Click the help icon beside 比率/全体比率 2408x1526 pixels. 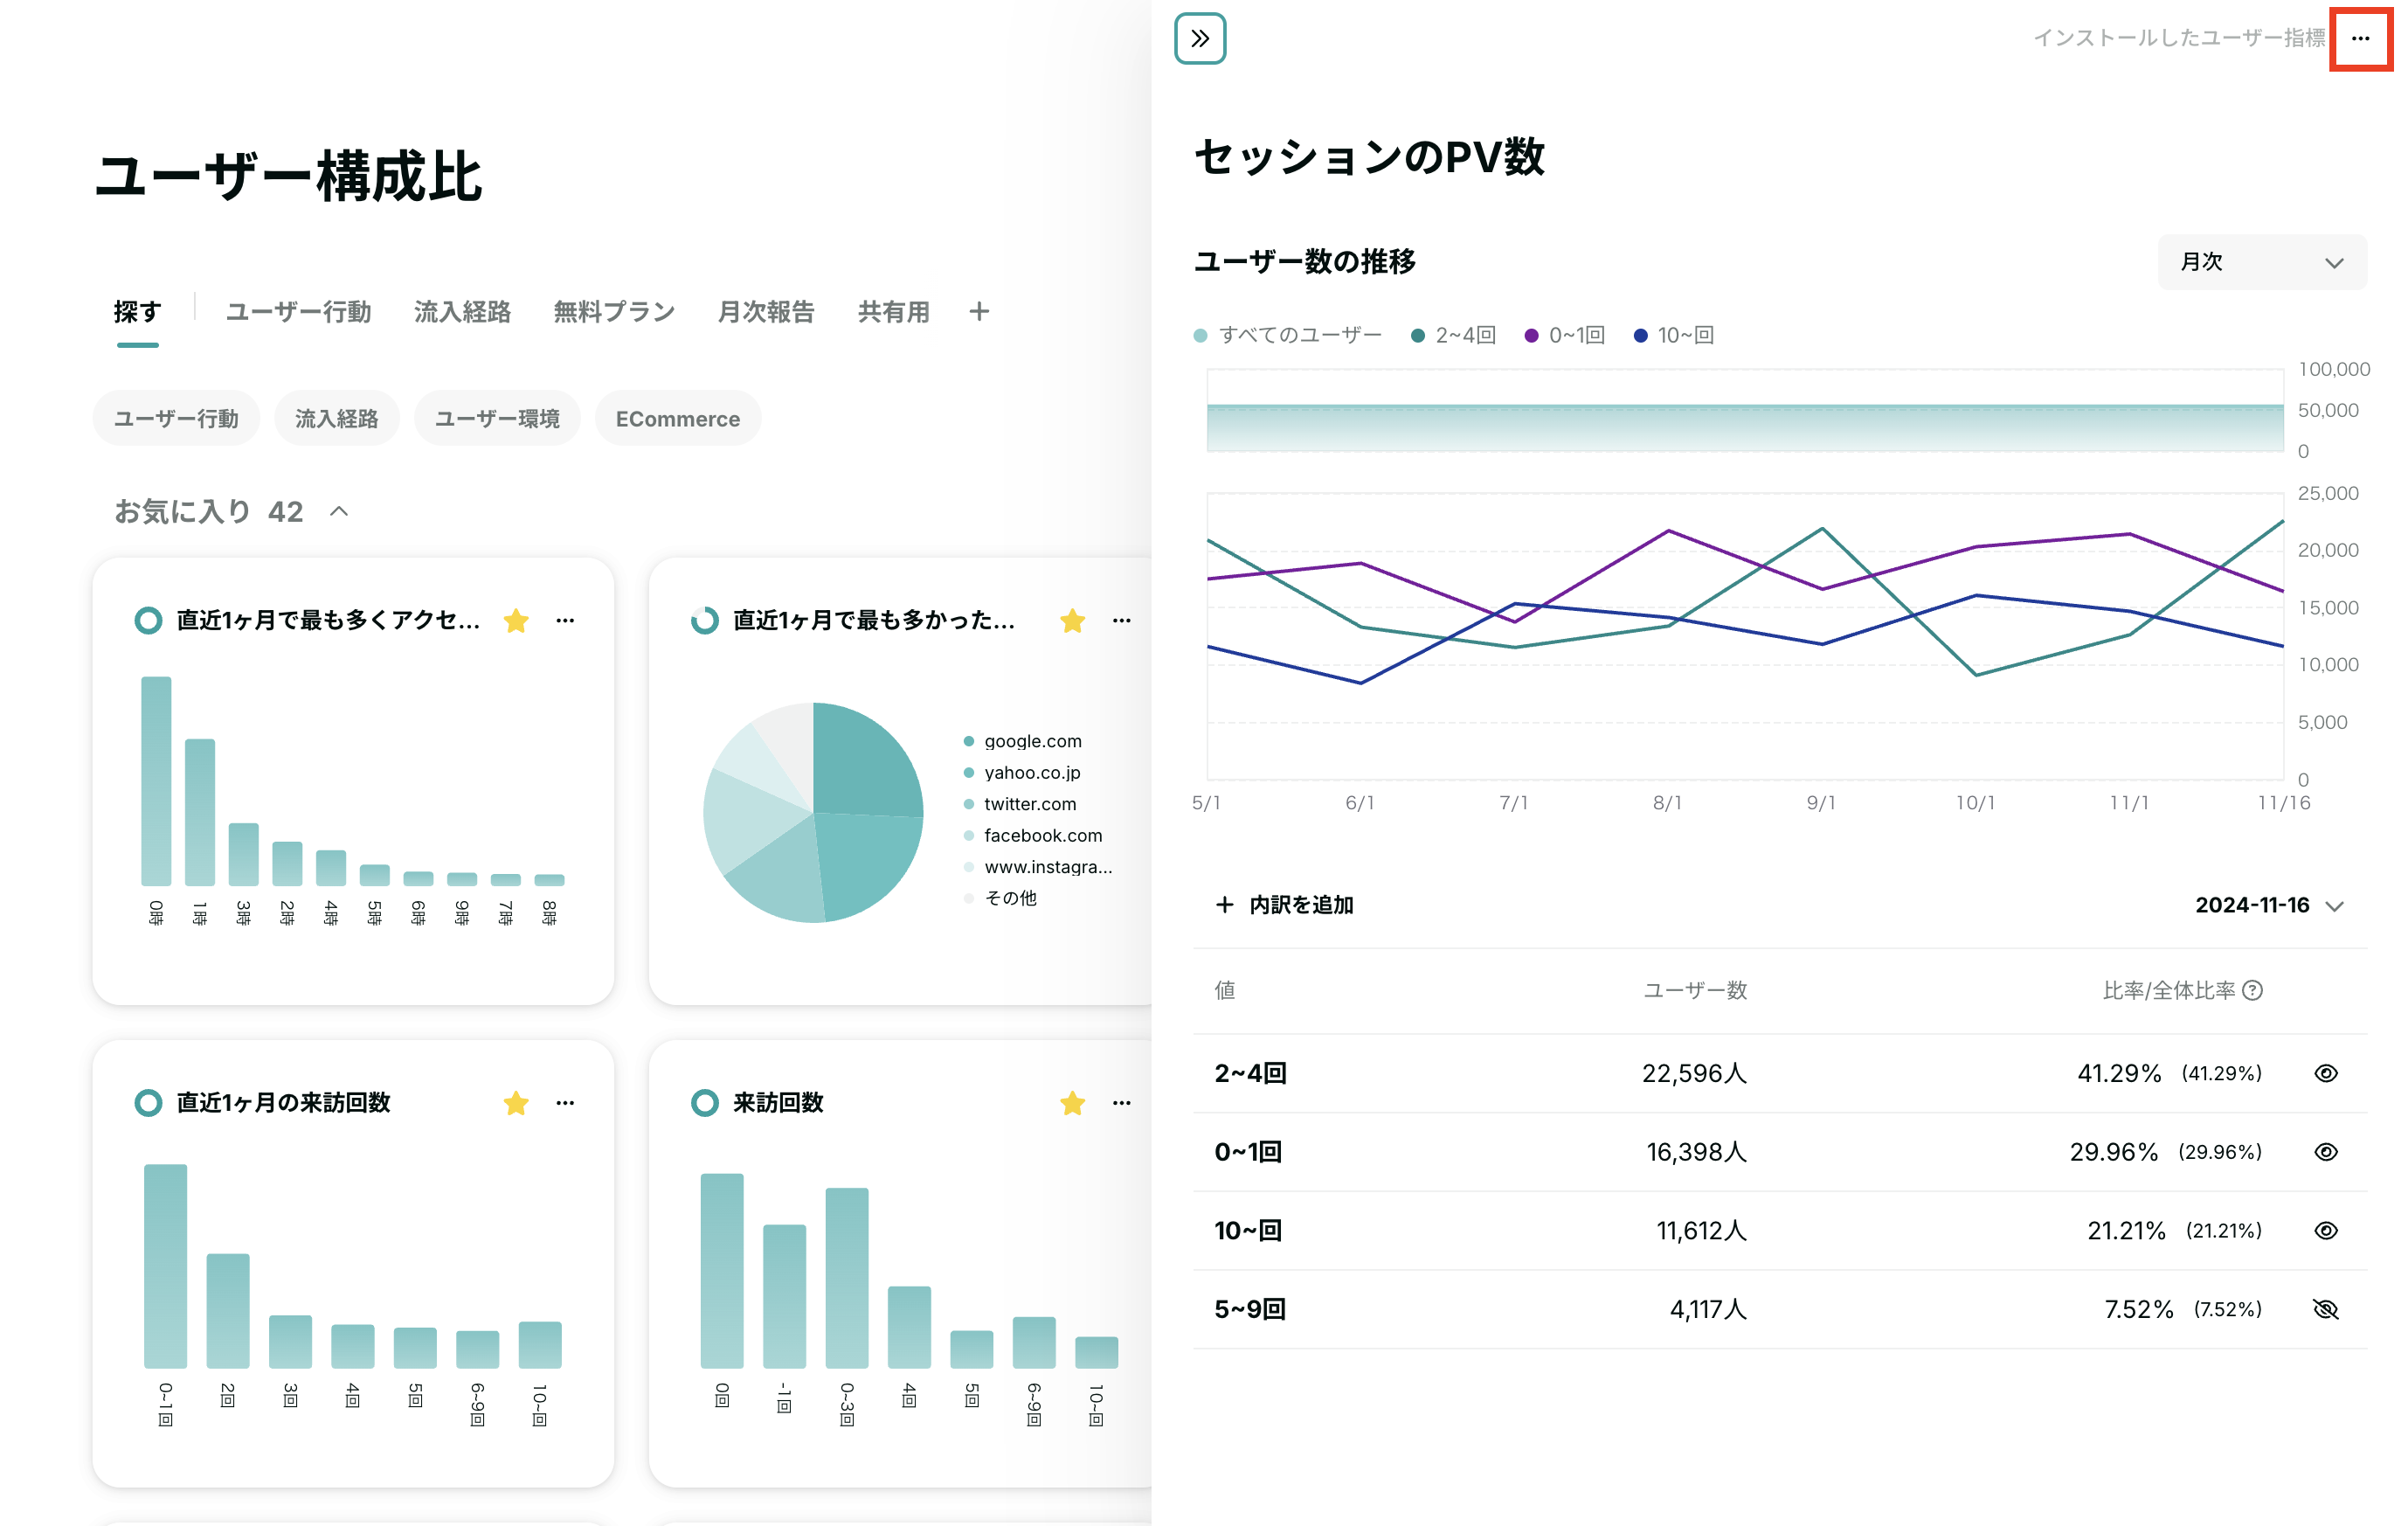[x=2252, y=990]
